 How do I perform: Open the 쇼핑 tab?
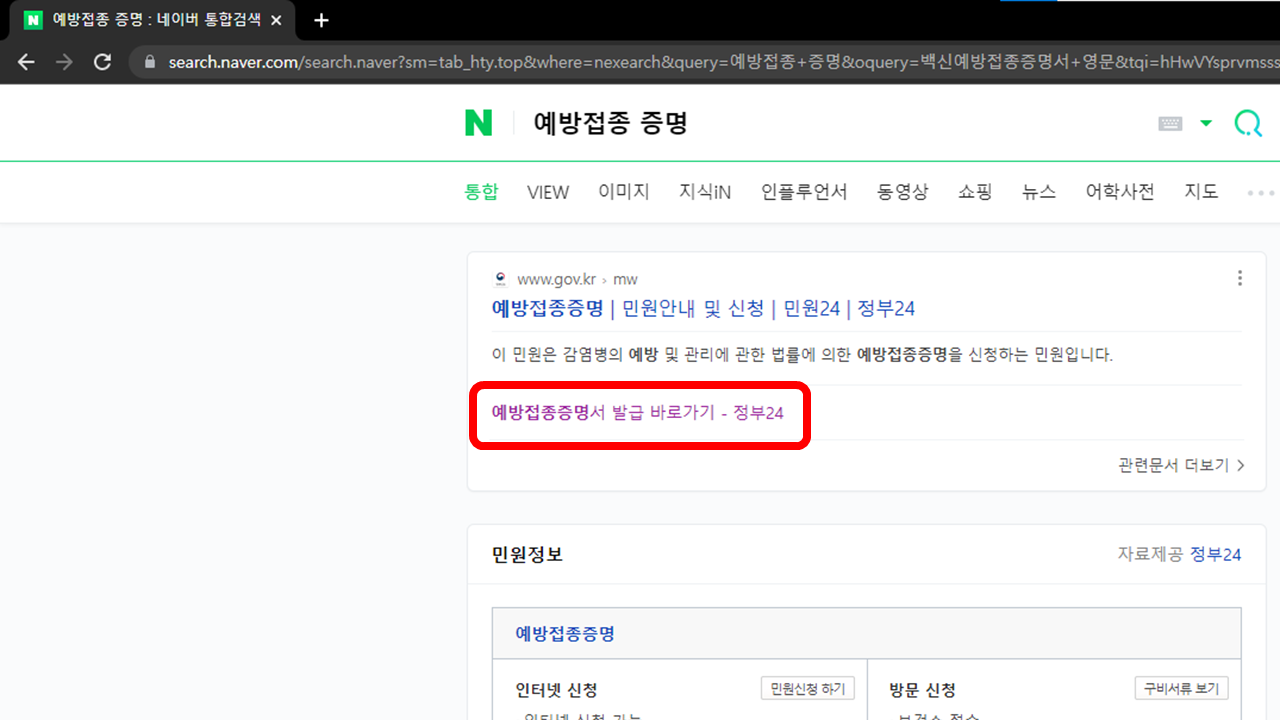coord(975,192)
